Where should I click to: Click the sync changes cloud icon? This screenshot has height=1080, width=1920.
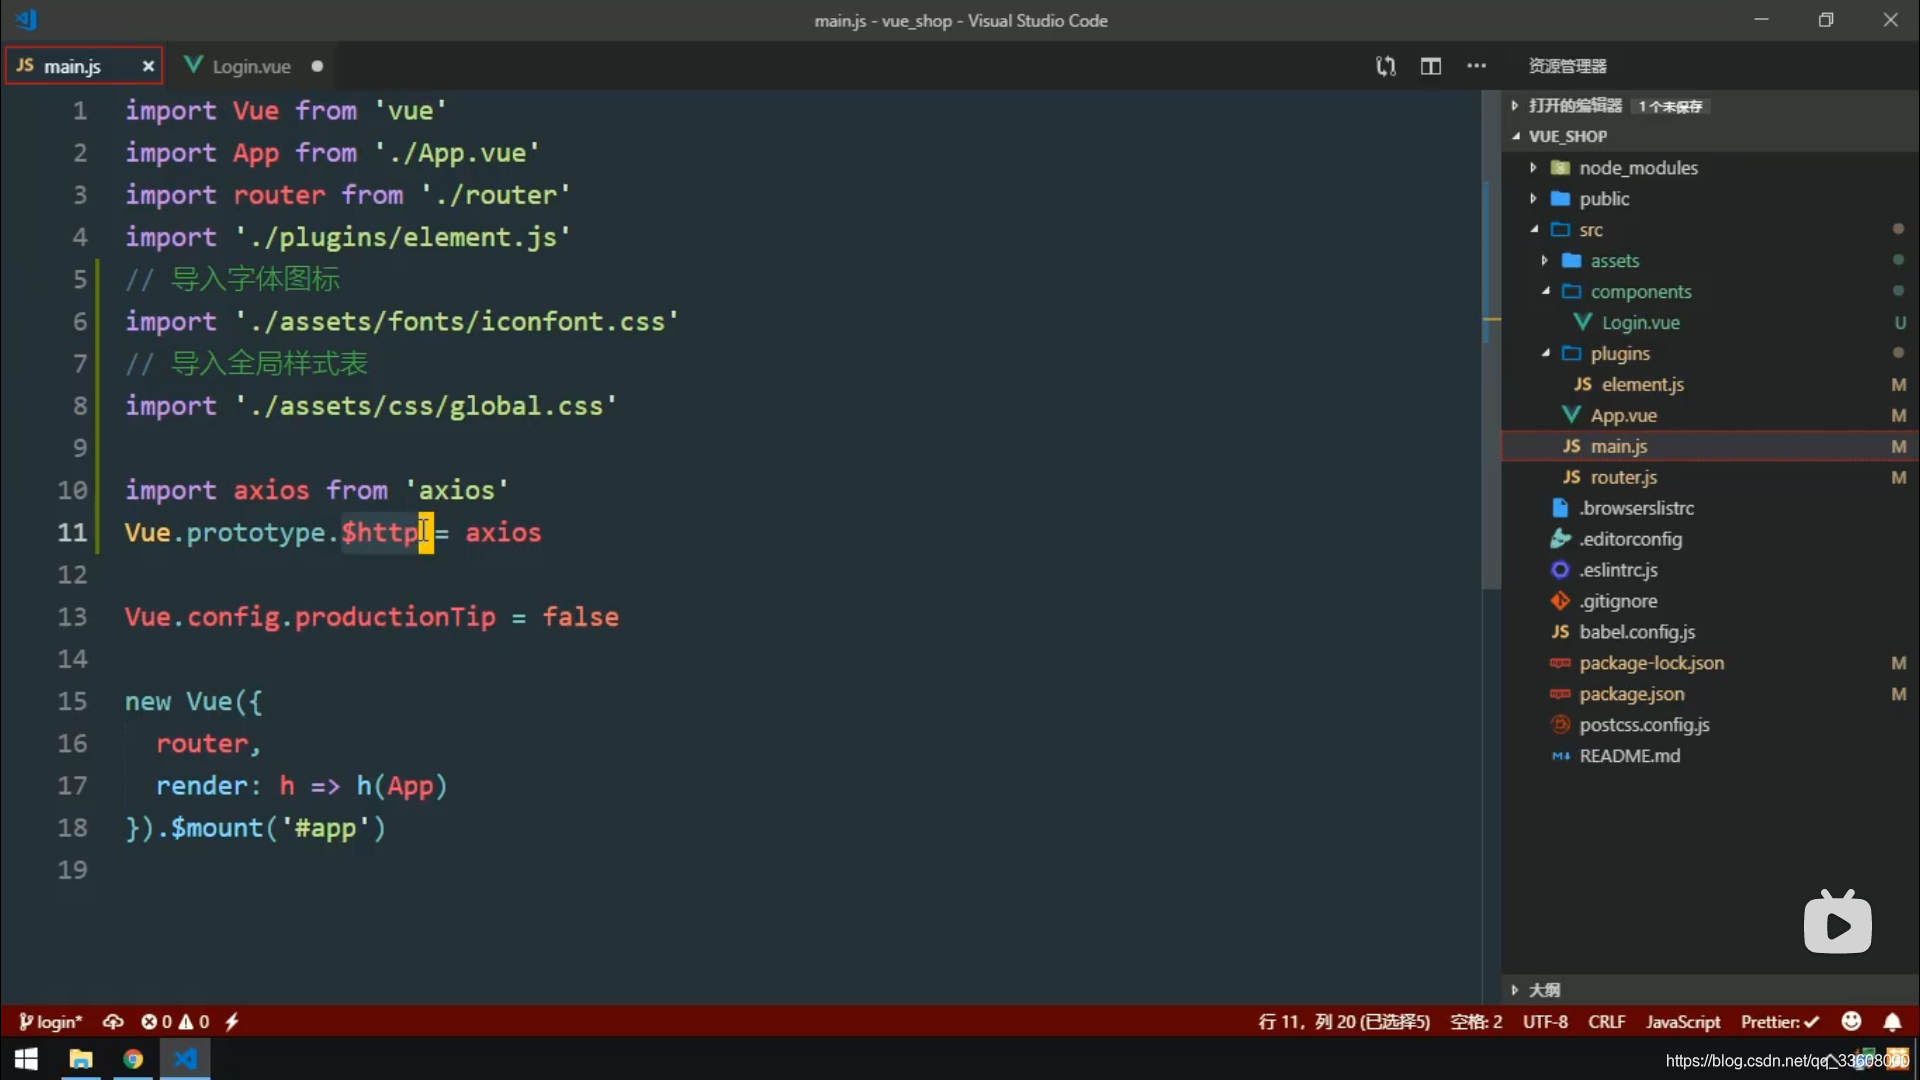[x=113, y=1021]
